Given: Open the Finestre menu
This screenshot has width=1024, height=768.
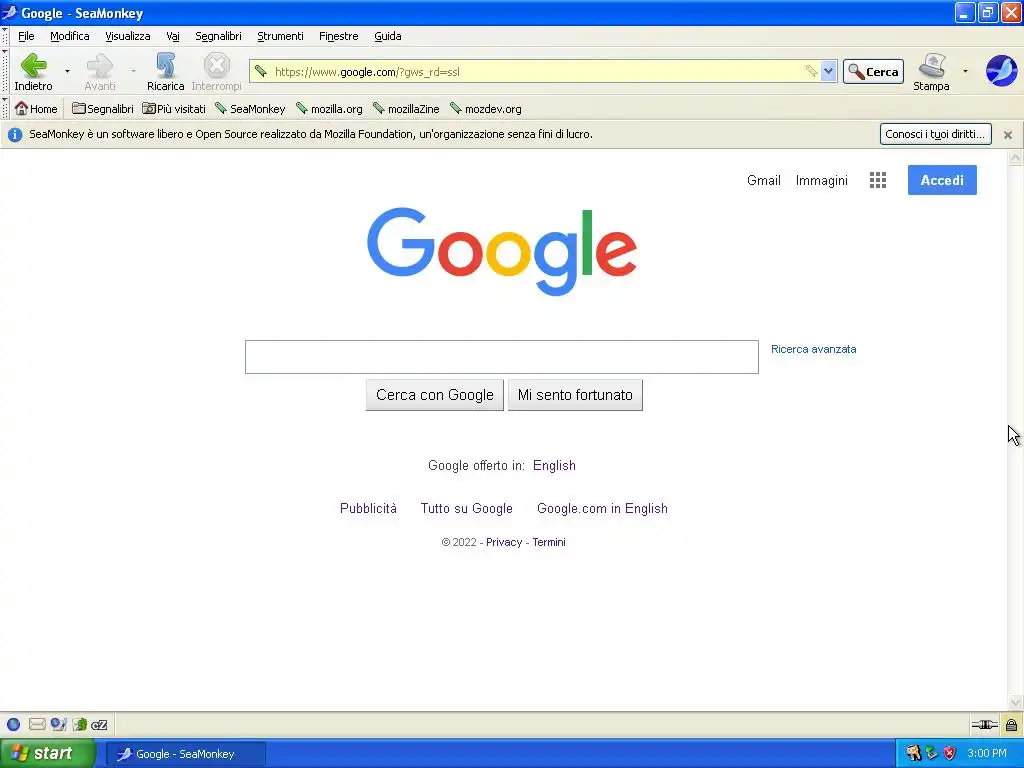Looking at the screenshot, I should coord(338,36).
